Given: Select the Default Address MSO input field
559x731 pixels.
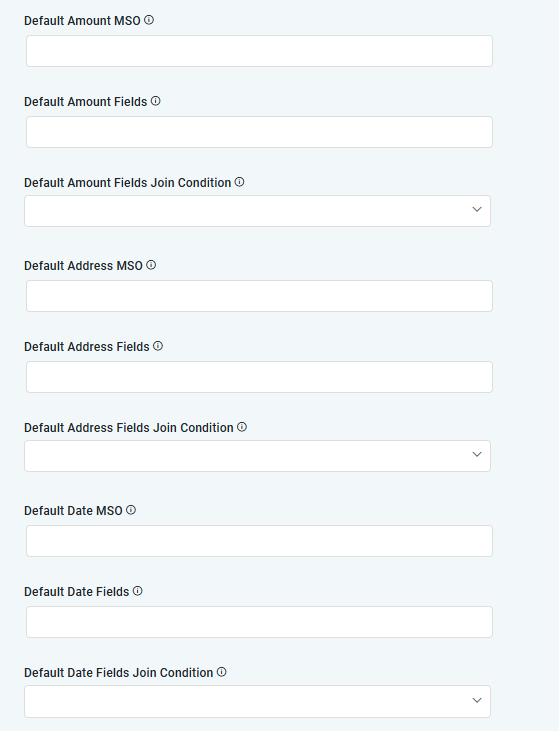Looking at the screenshot, I should (259, 296).
